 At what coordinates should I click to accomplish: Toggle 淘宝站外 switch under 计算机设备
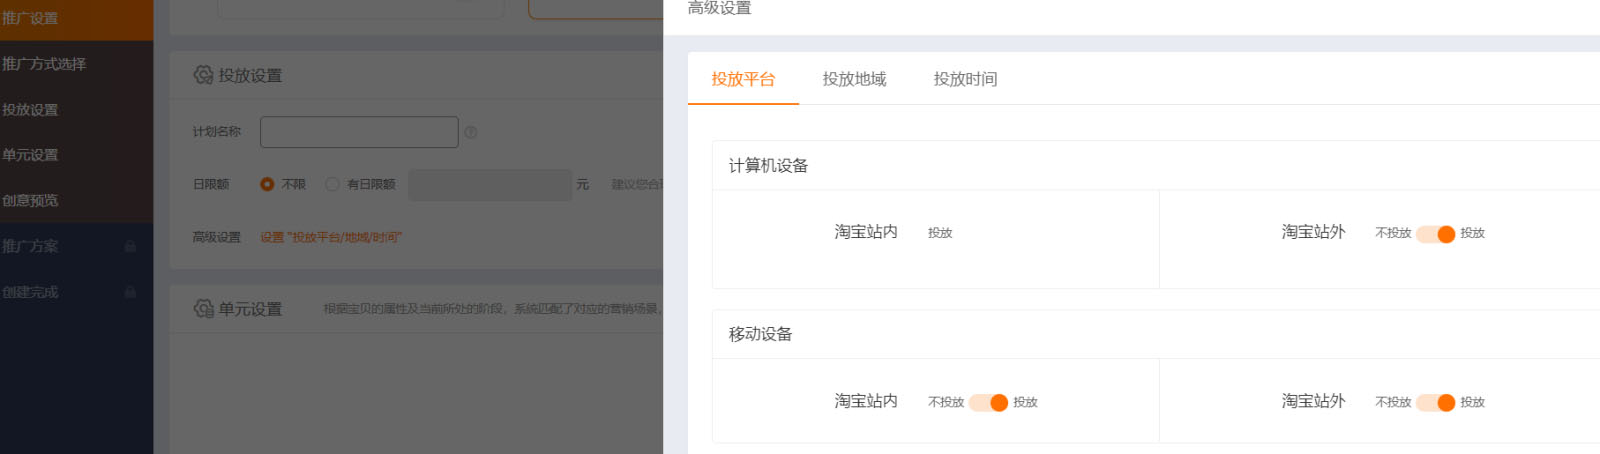(x=1435, y=234)
